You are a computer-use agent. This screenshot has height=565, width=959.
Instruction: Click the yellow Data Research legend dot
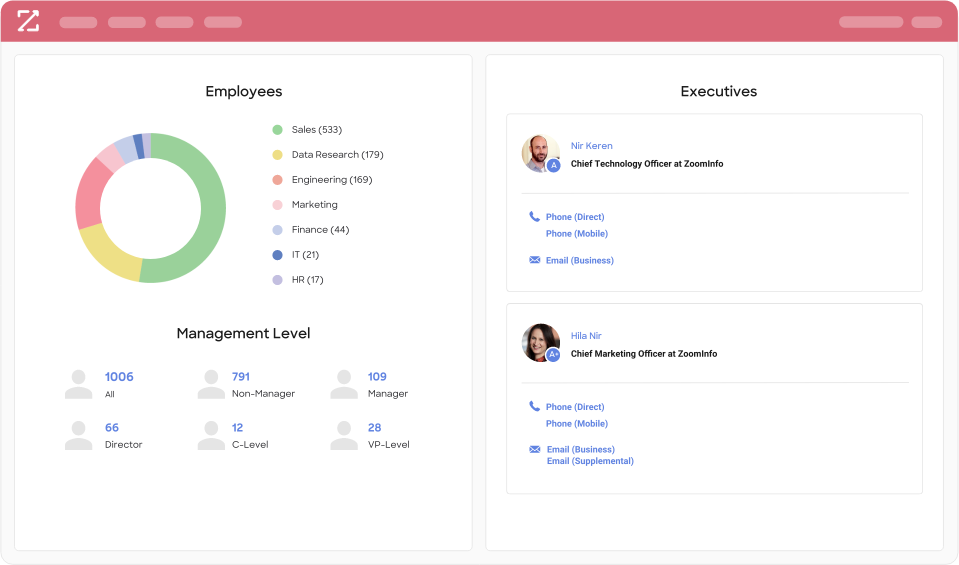click(277, 155)
